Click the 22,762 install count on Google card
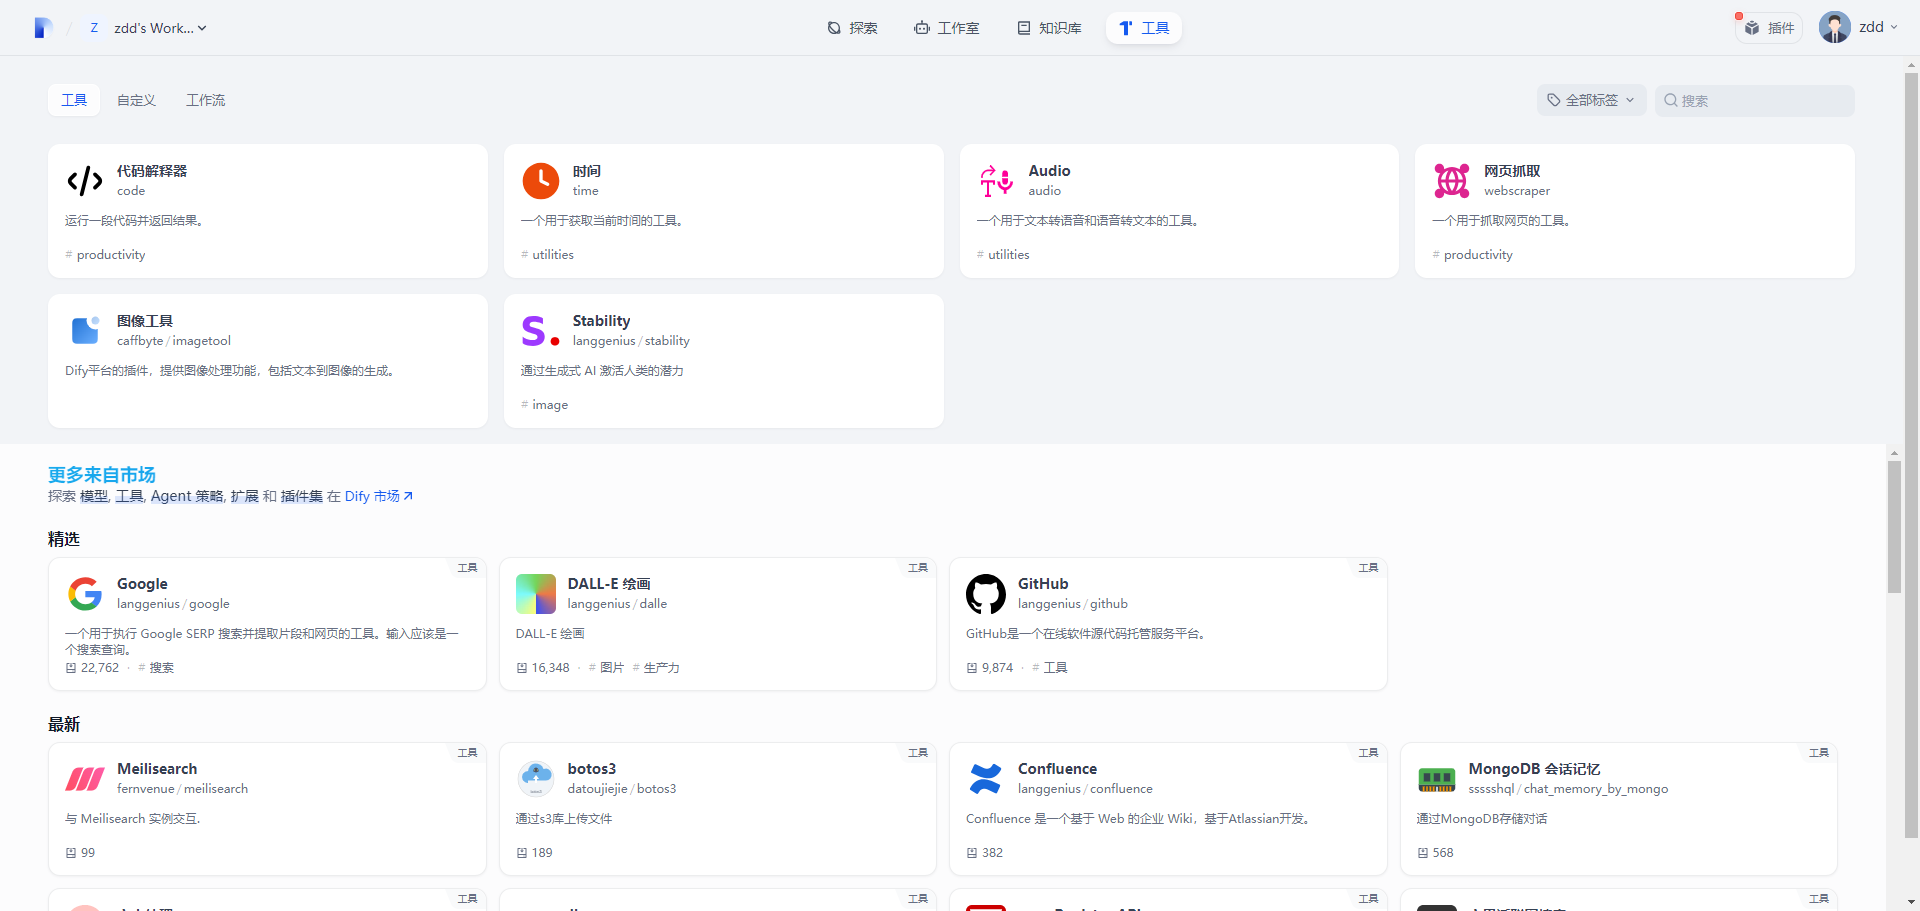The image size is (1920, 911). 92,668
